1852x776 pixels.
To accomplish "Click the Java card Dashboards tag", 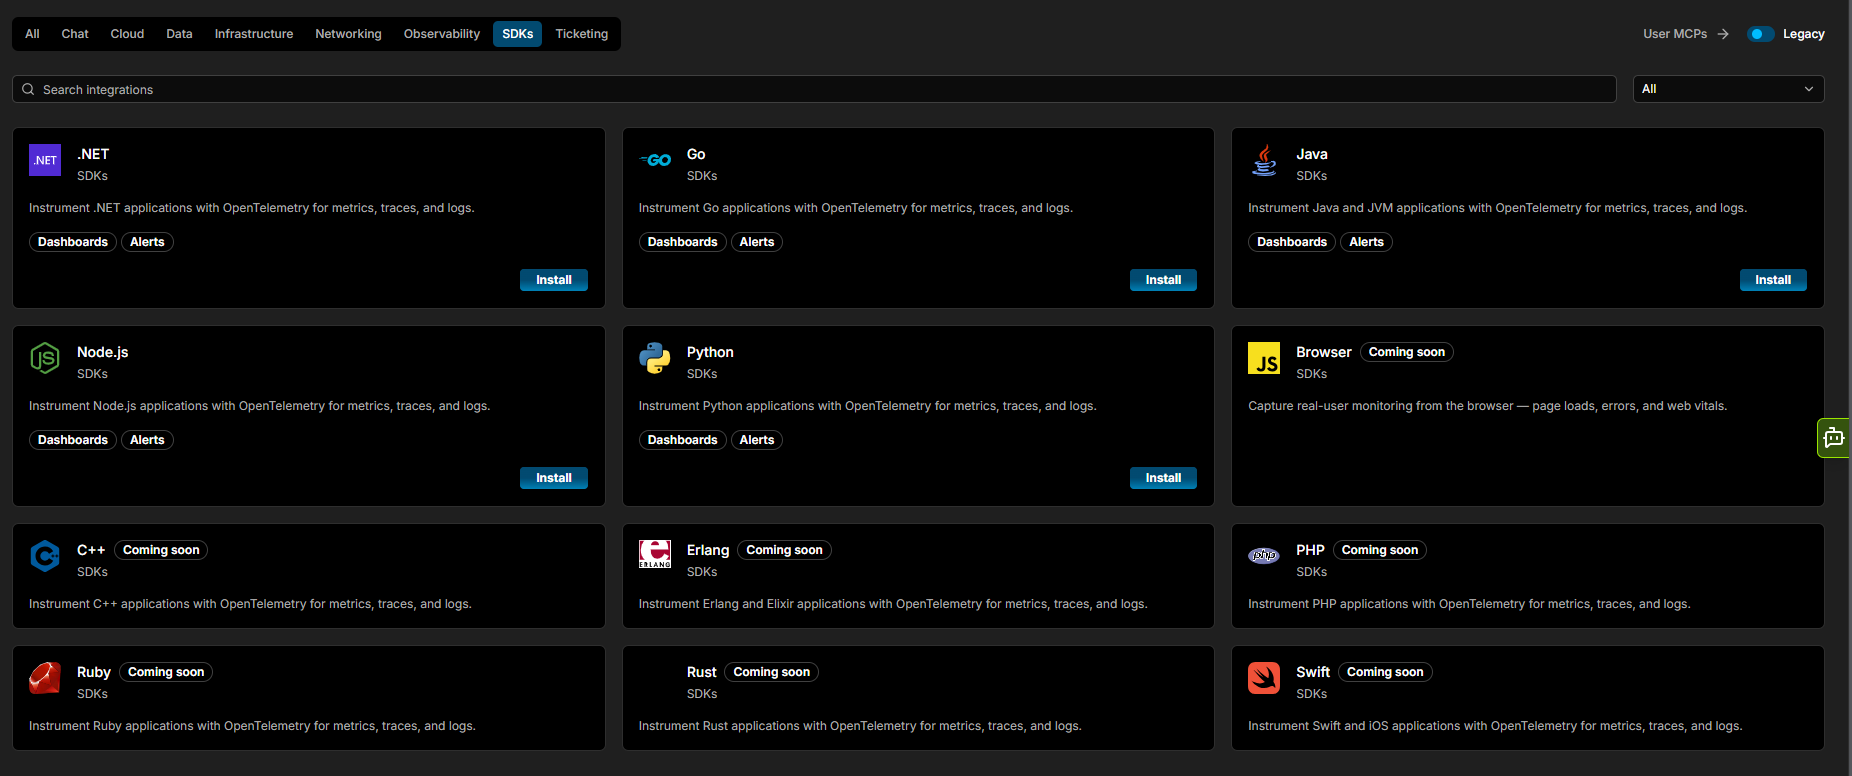I will (x=1292, y=242).
